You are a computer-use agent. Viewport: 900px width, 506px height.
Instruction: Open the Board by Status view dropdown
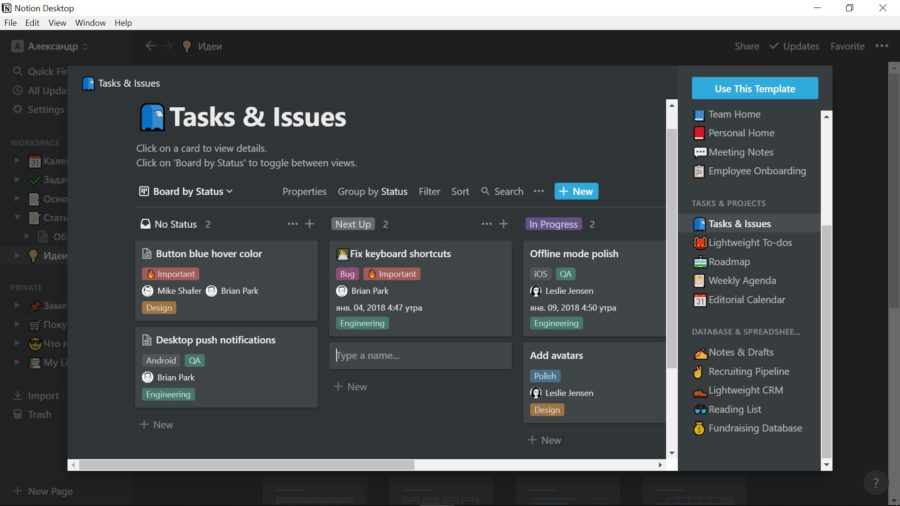tap(186, 192)
